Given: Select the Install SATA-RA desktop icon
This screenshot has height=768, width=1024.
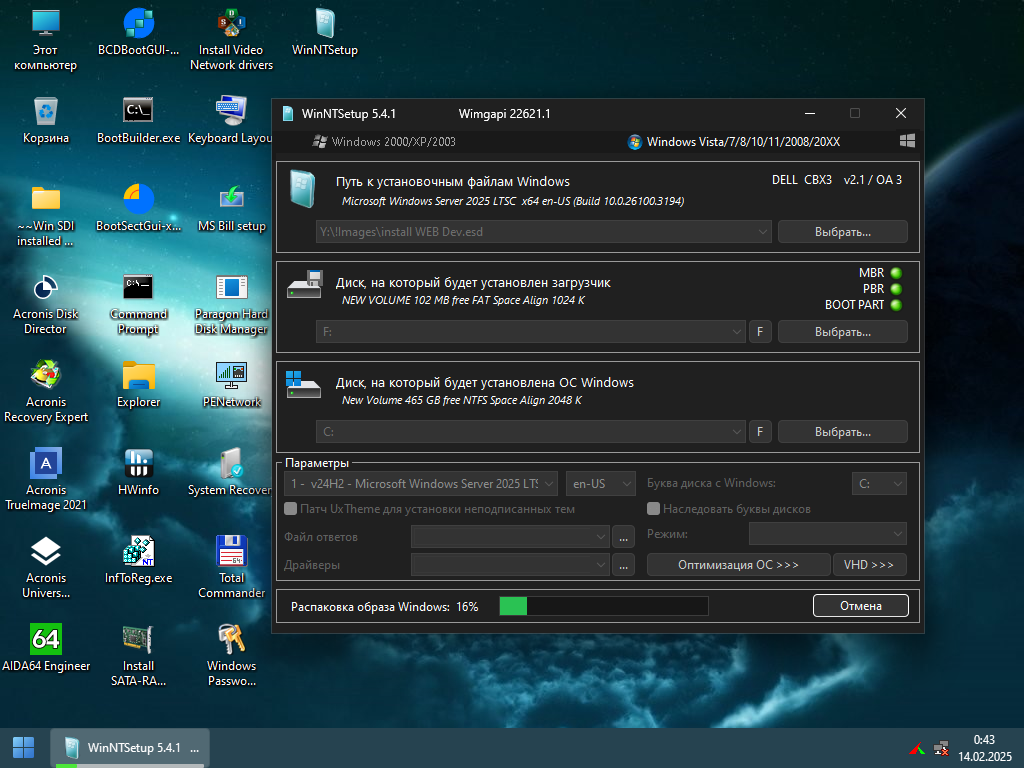Looking at the screenshot, I should pos(138,656).
